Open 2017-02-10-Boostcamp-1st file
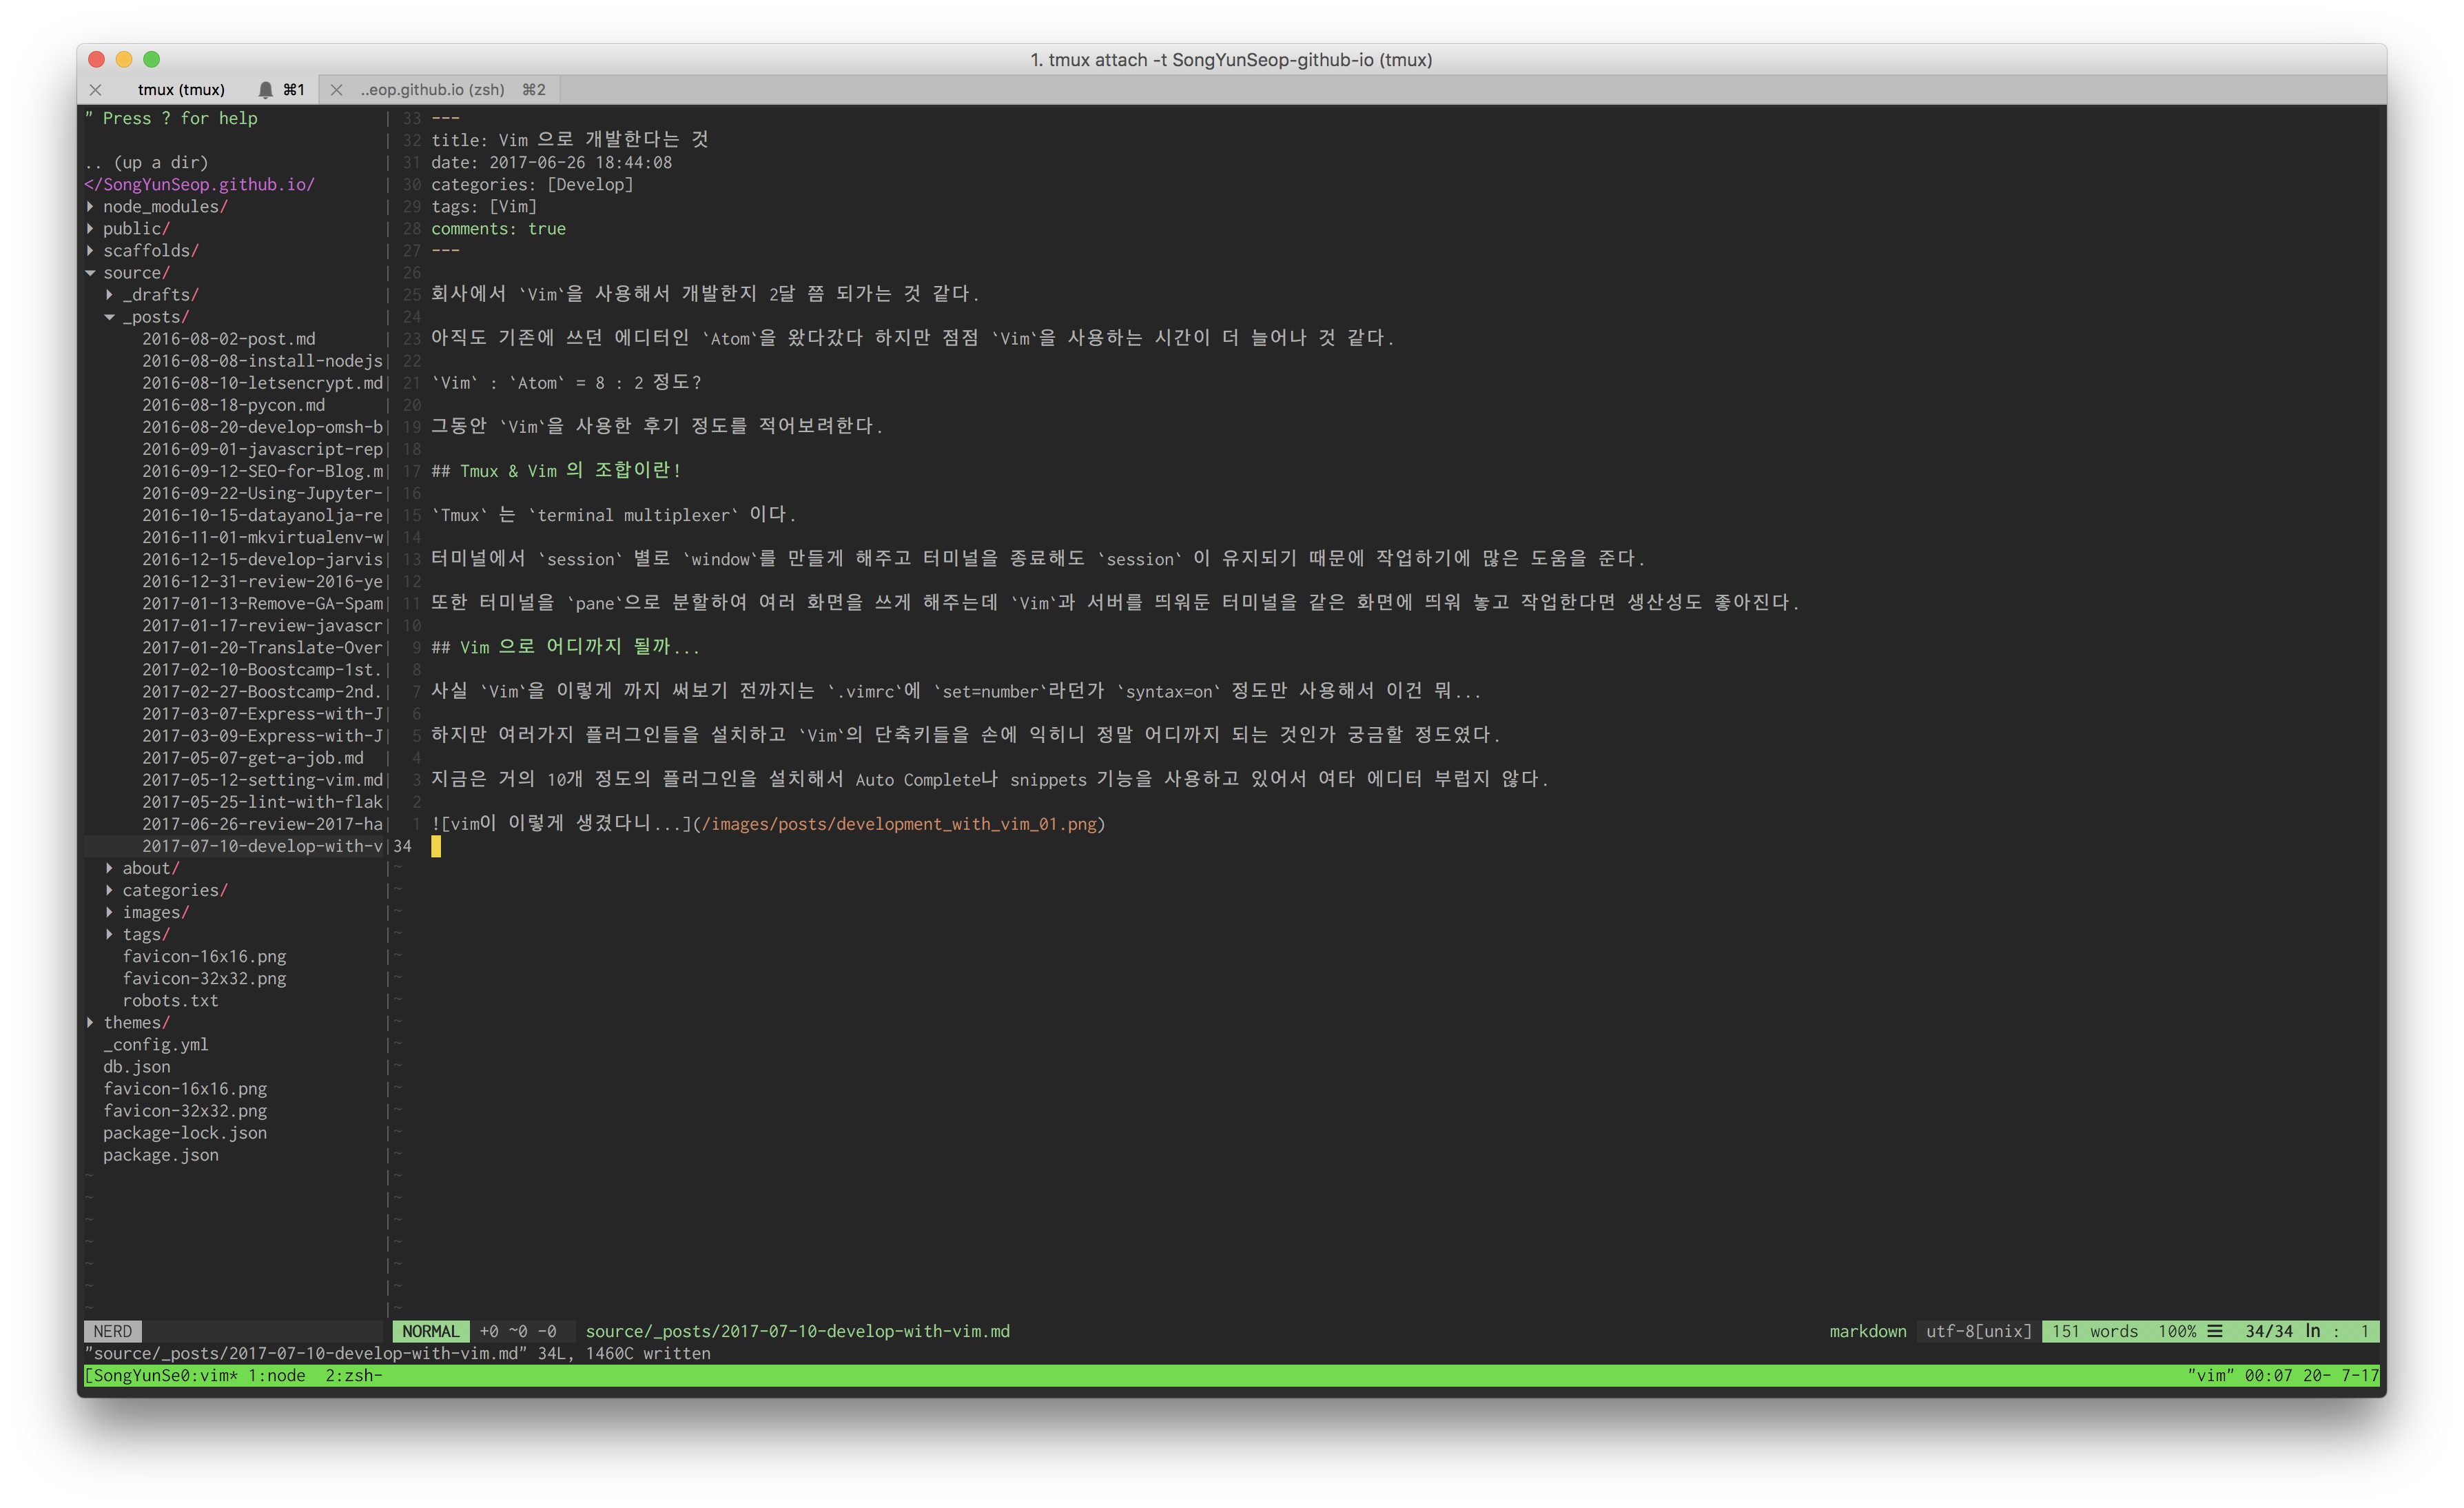Screen dimensions: 2464x1508 pyautogui.click(x=262, y=669)
